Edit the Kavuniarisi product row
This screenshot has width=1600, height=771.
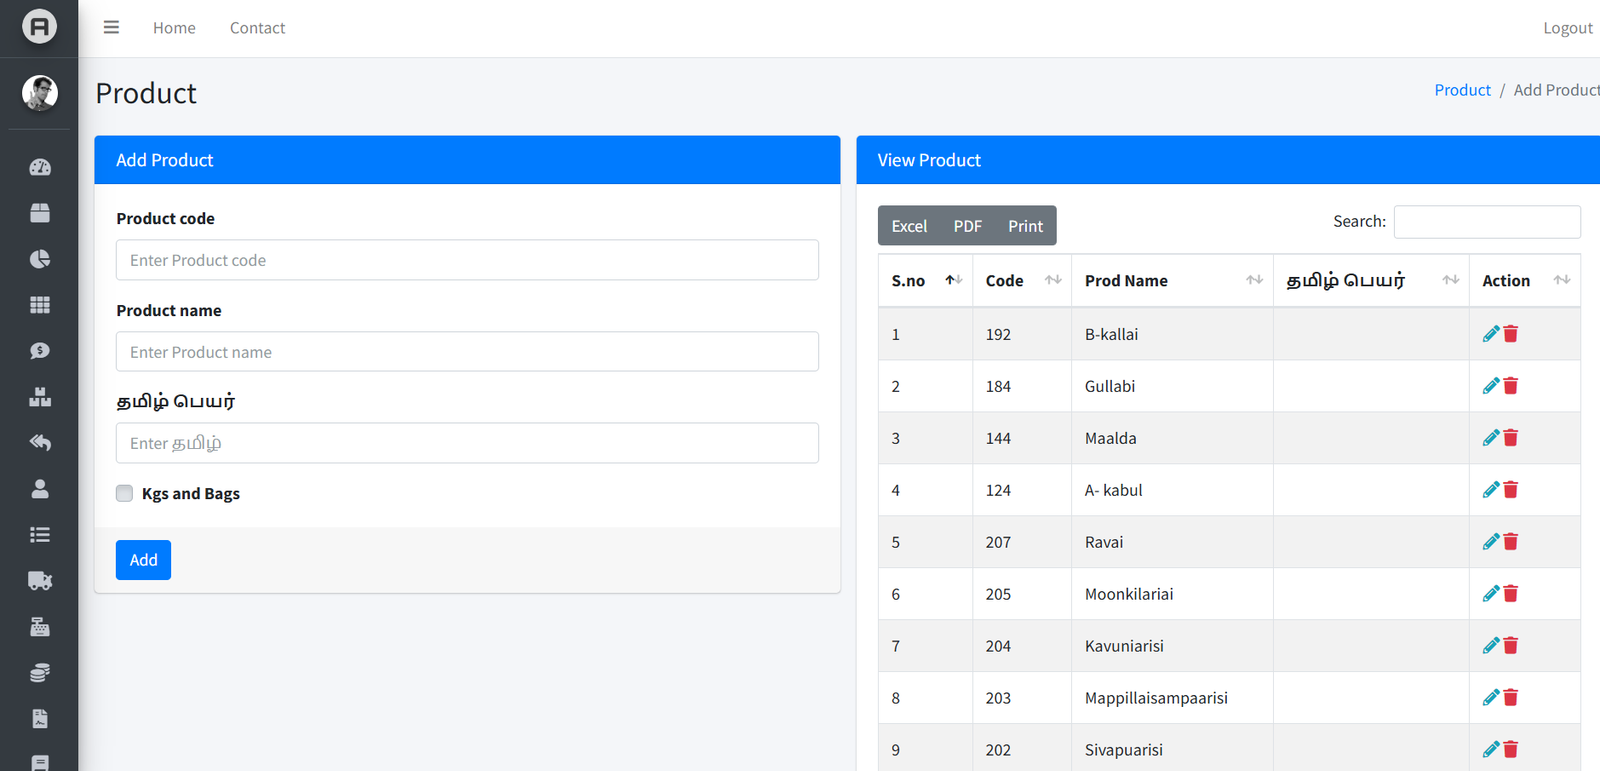(x=1491, y=646)
